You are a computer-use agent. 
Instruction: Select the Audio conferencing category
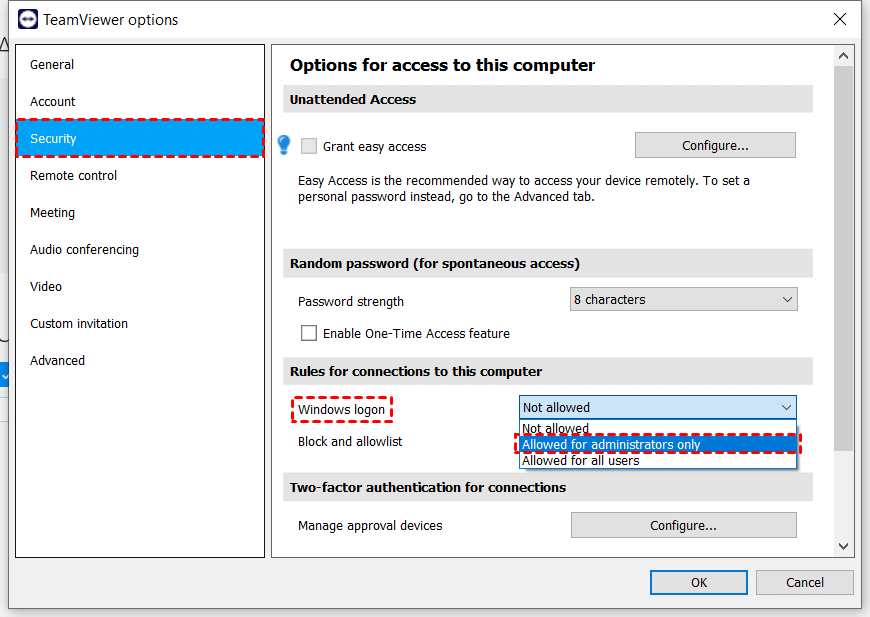point(84,250)
